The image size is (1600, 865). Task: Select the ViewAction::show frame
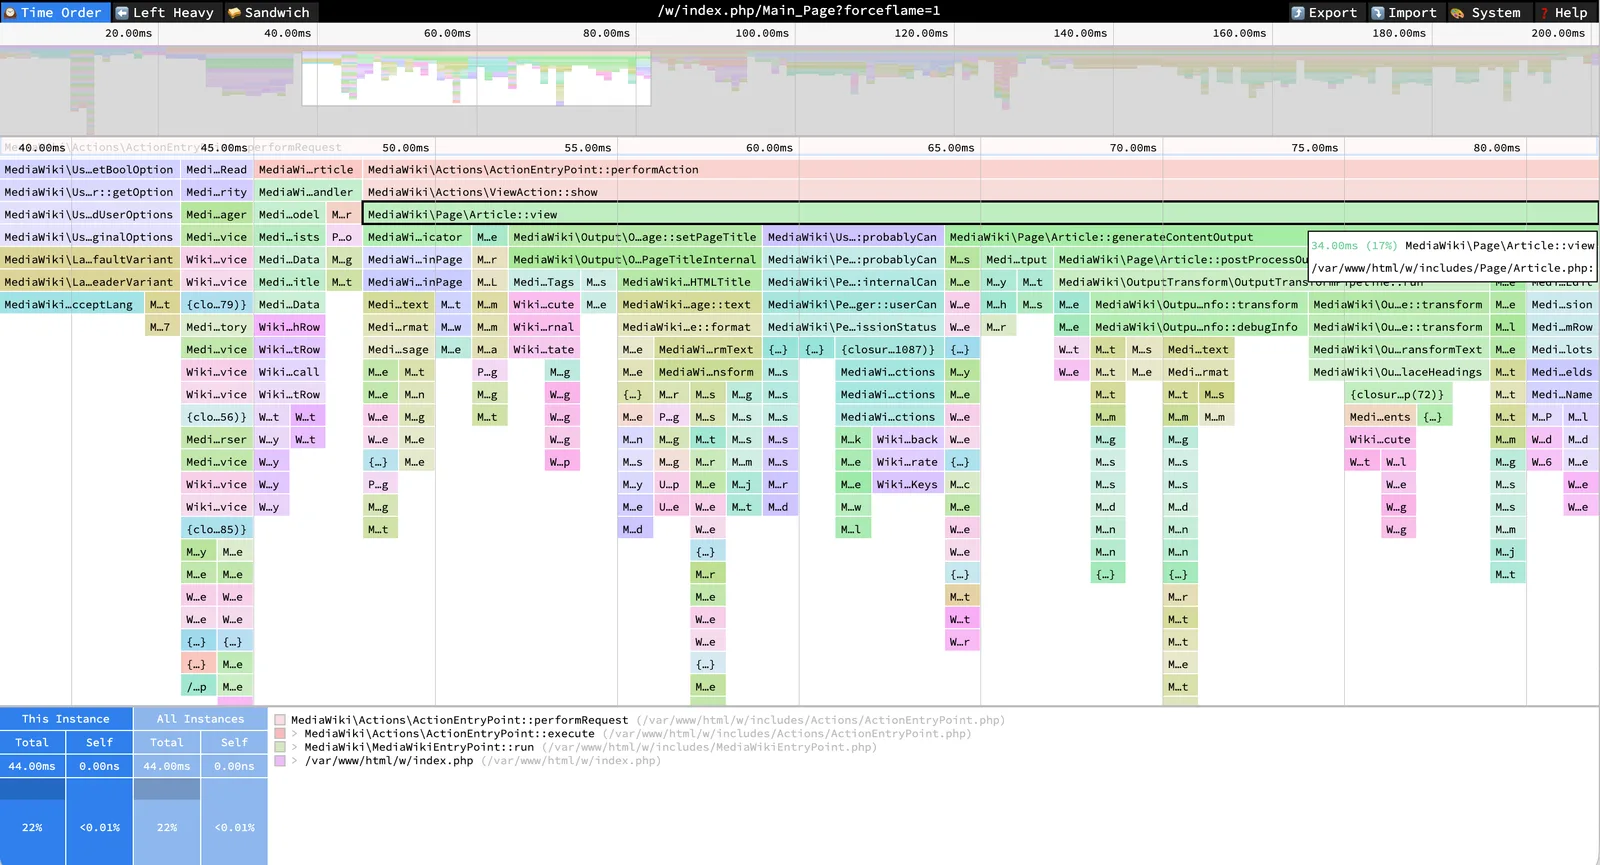coord(981,192)
